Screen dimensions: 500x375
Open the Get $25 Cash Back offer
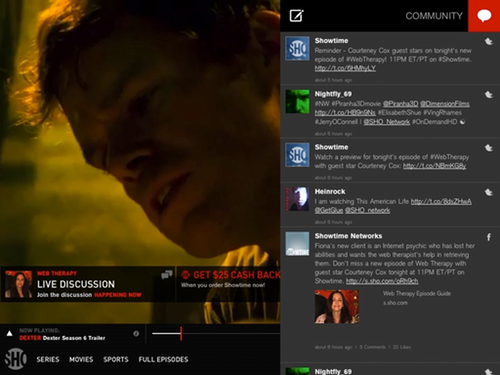point(229,284)
